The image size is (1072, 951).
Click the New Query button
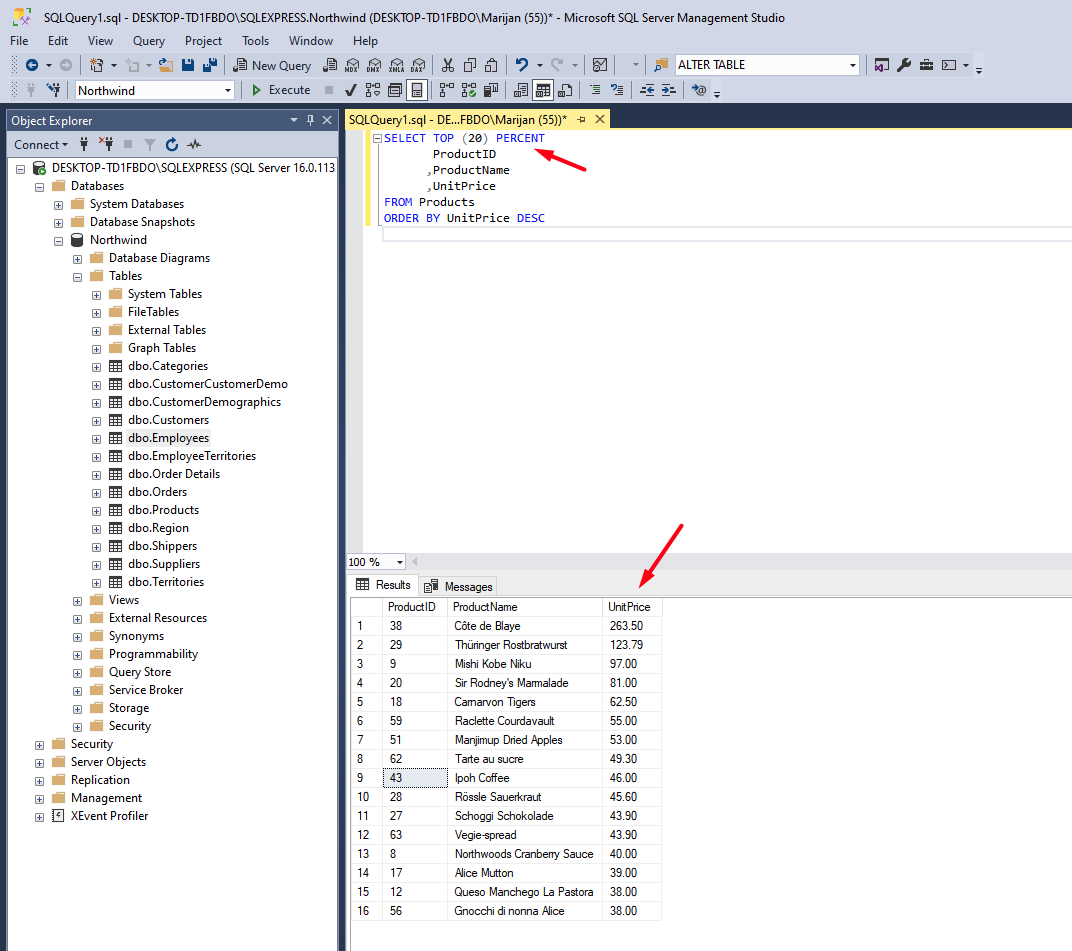[272, 66]
